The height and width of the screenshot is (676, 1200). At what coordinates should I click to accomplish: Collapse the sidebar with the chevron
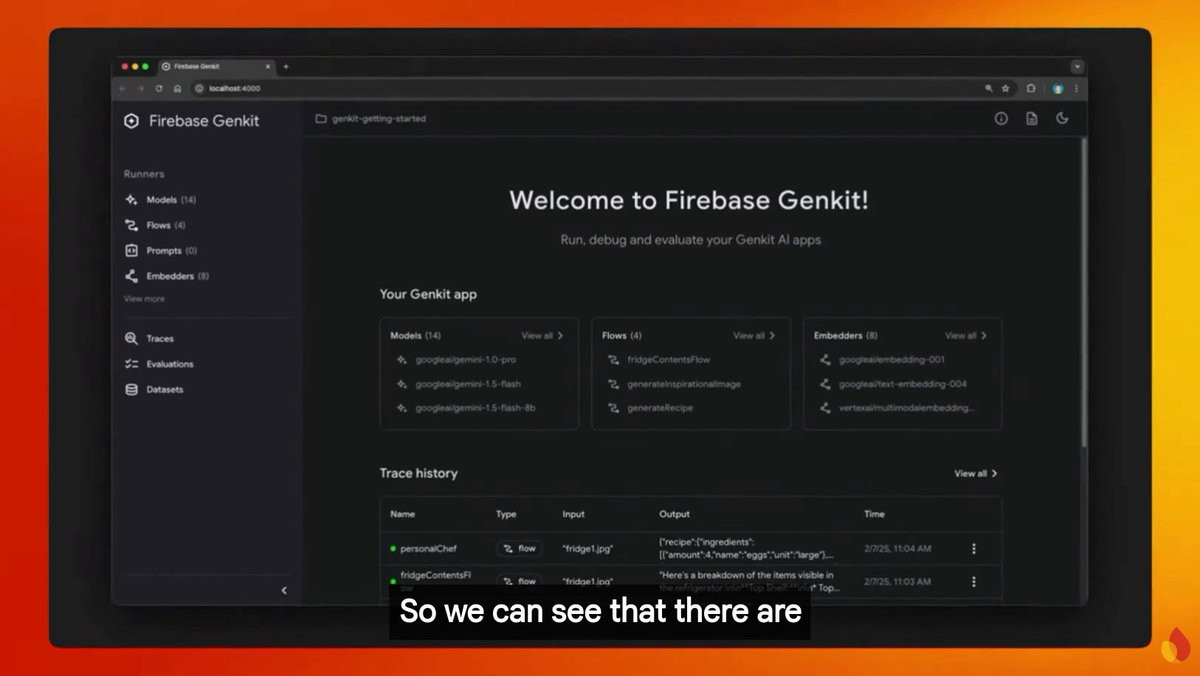283,590
